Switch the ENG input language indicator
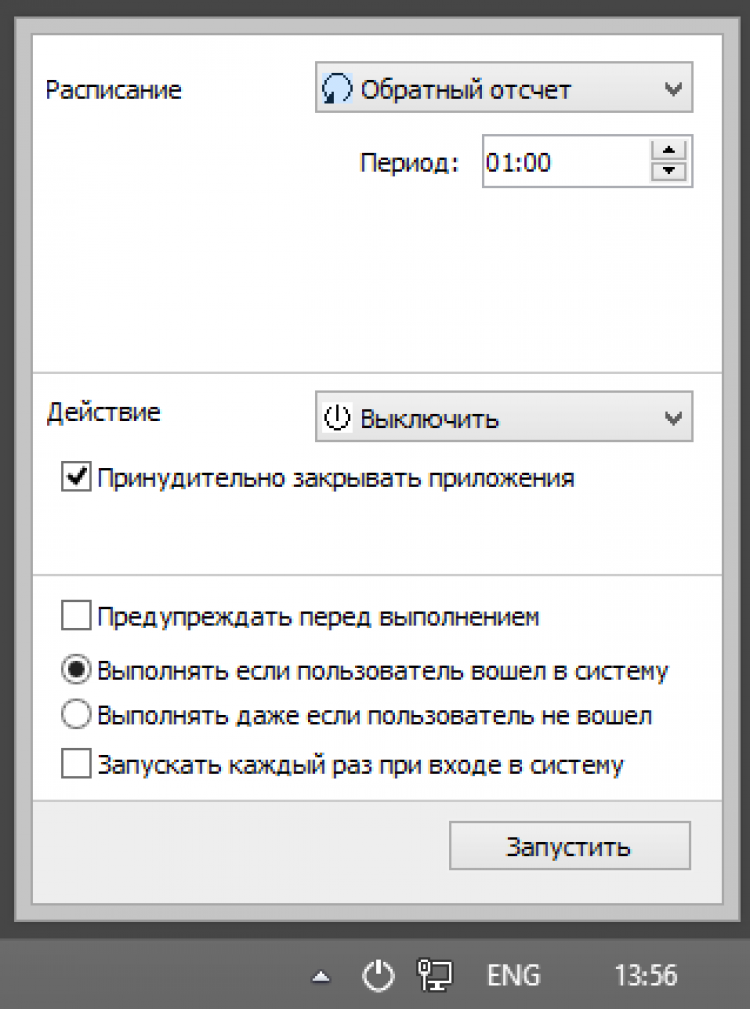Screen dimensions: 750x1009 tap(513, 975)
